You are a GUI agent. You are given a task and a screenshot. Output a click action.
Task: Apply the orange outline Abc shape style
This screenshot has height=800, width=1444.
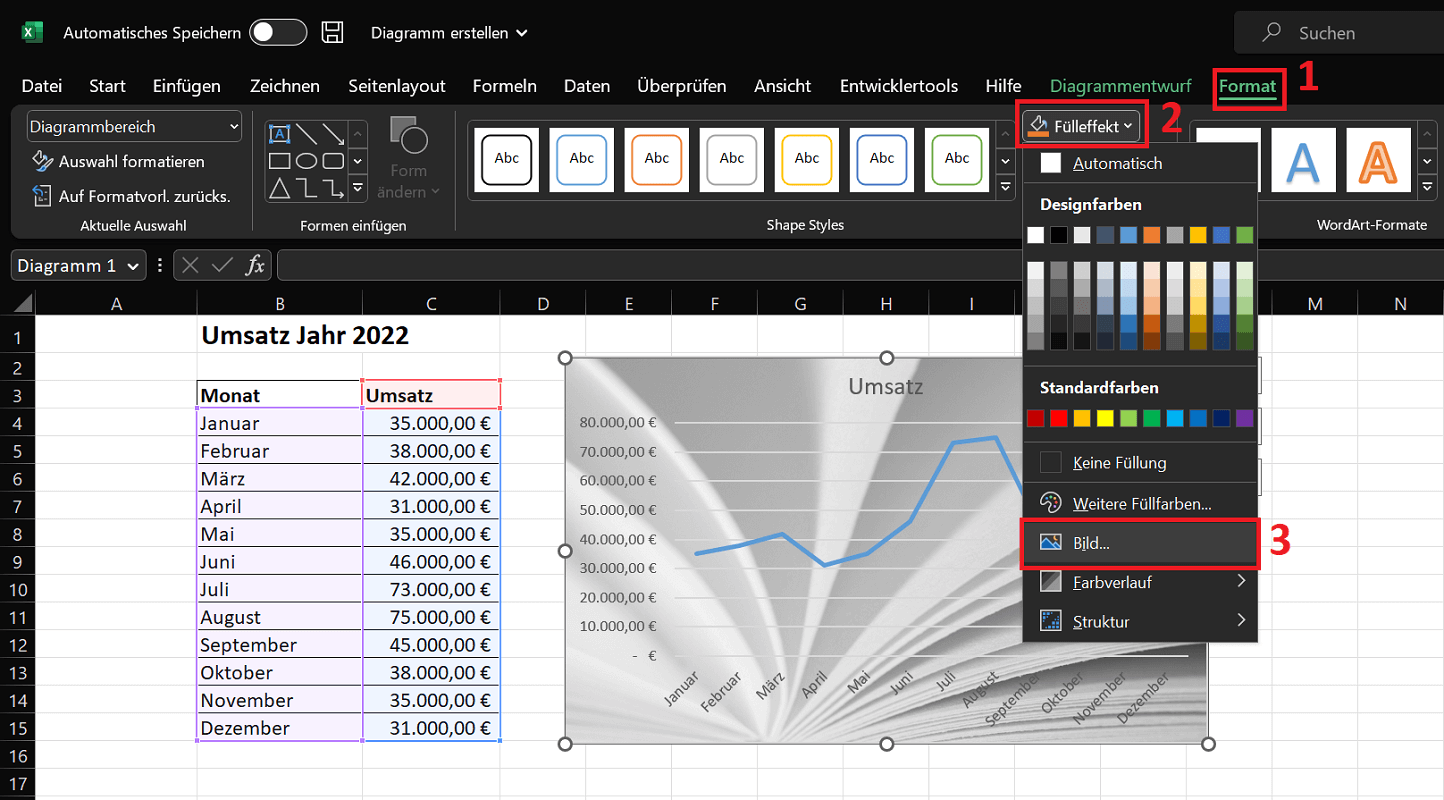(x=657, y=158)
